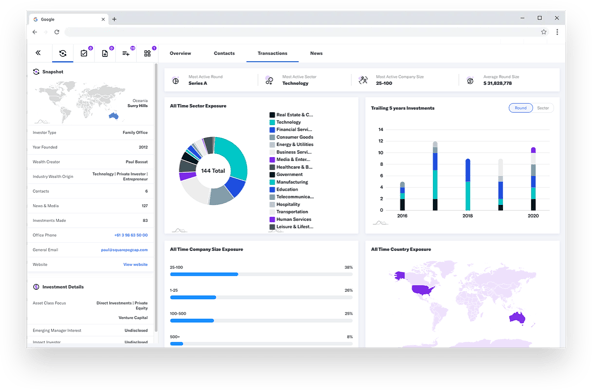This screenshot has height=390, width=592.
Task: Open a new browser tab with plus
Action: pyautogui.click(x=114, y=19)
